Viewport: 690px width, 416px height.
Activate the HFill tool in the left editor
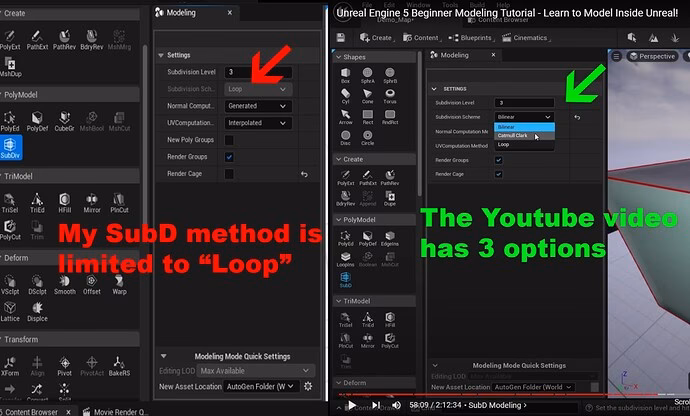point(64,202)
